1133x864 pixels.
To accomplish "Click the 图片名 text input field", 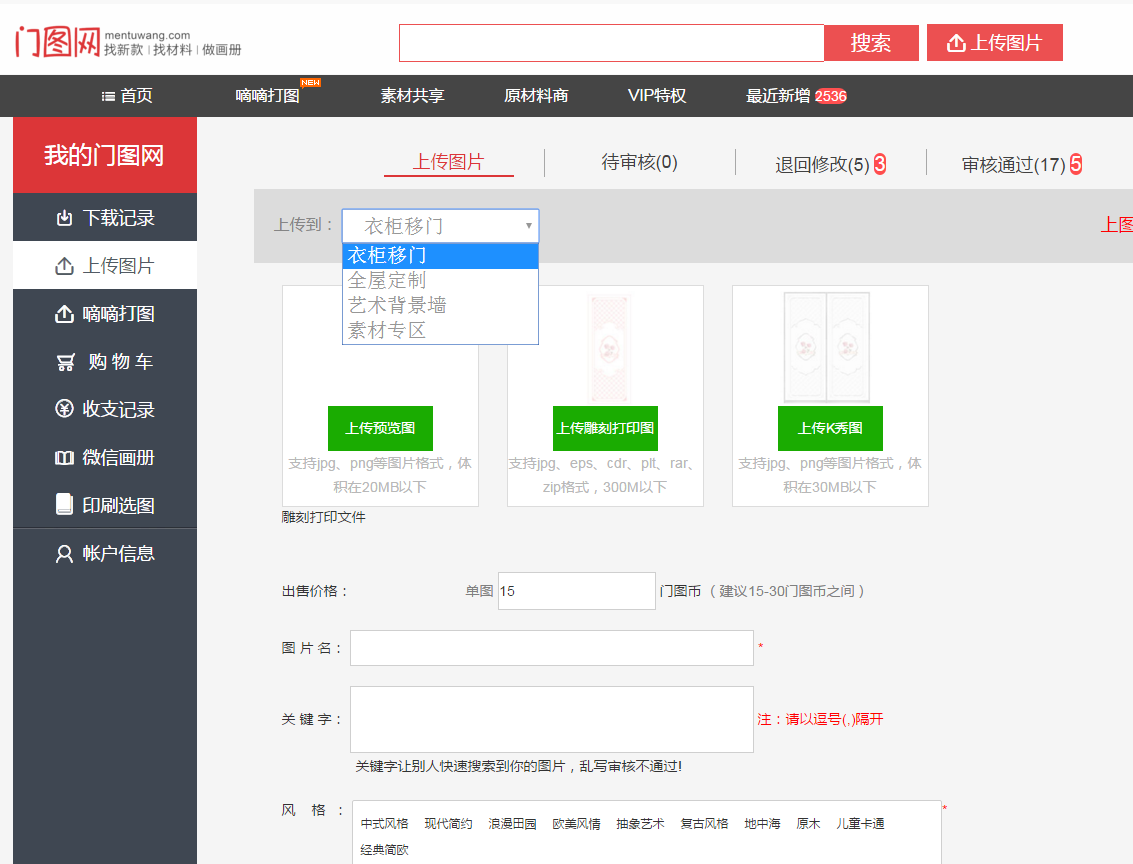I will [x=551, y=648].
